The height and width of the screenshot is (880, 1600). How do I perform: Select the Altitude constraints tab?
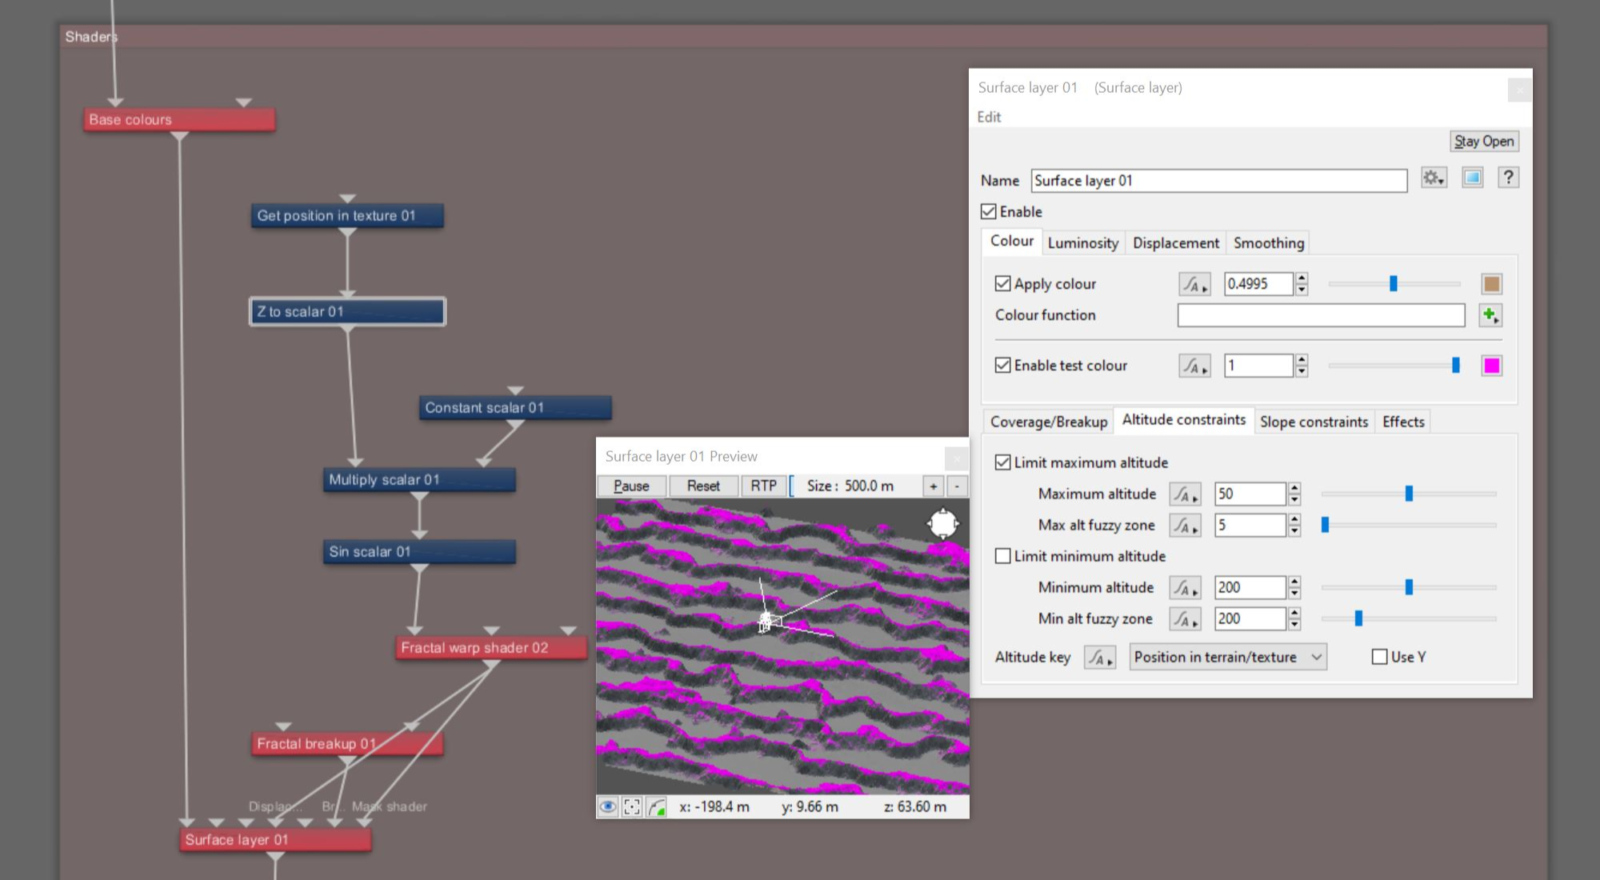[1184, 420]
